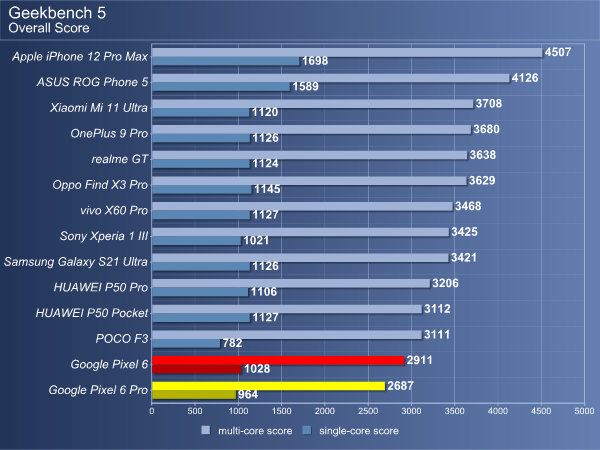Screen dimensions: 600x450
Task: Click the 3500 tick on the x-axis
Action: pos(455,411)
